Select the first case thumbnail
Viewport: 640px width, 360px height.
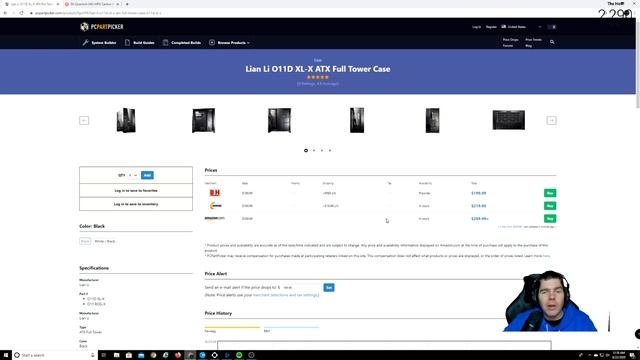click(126, 120)
